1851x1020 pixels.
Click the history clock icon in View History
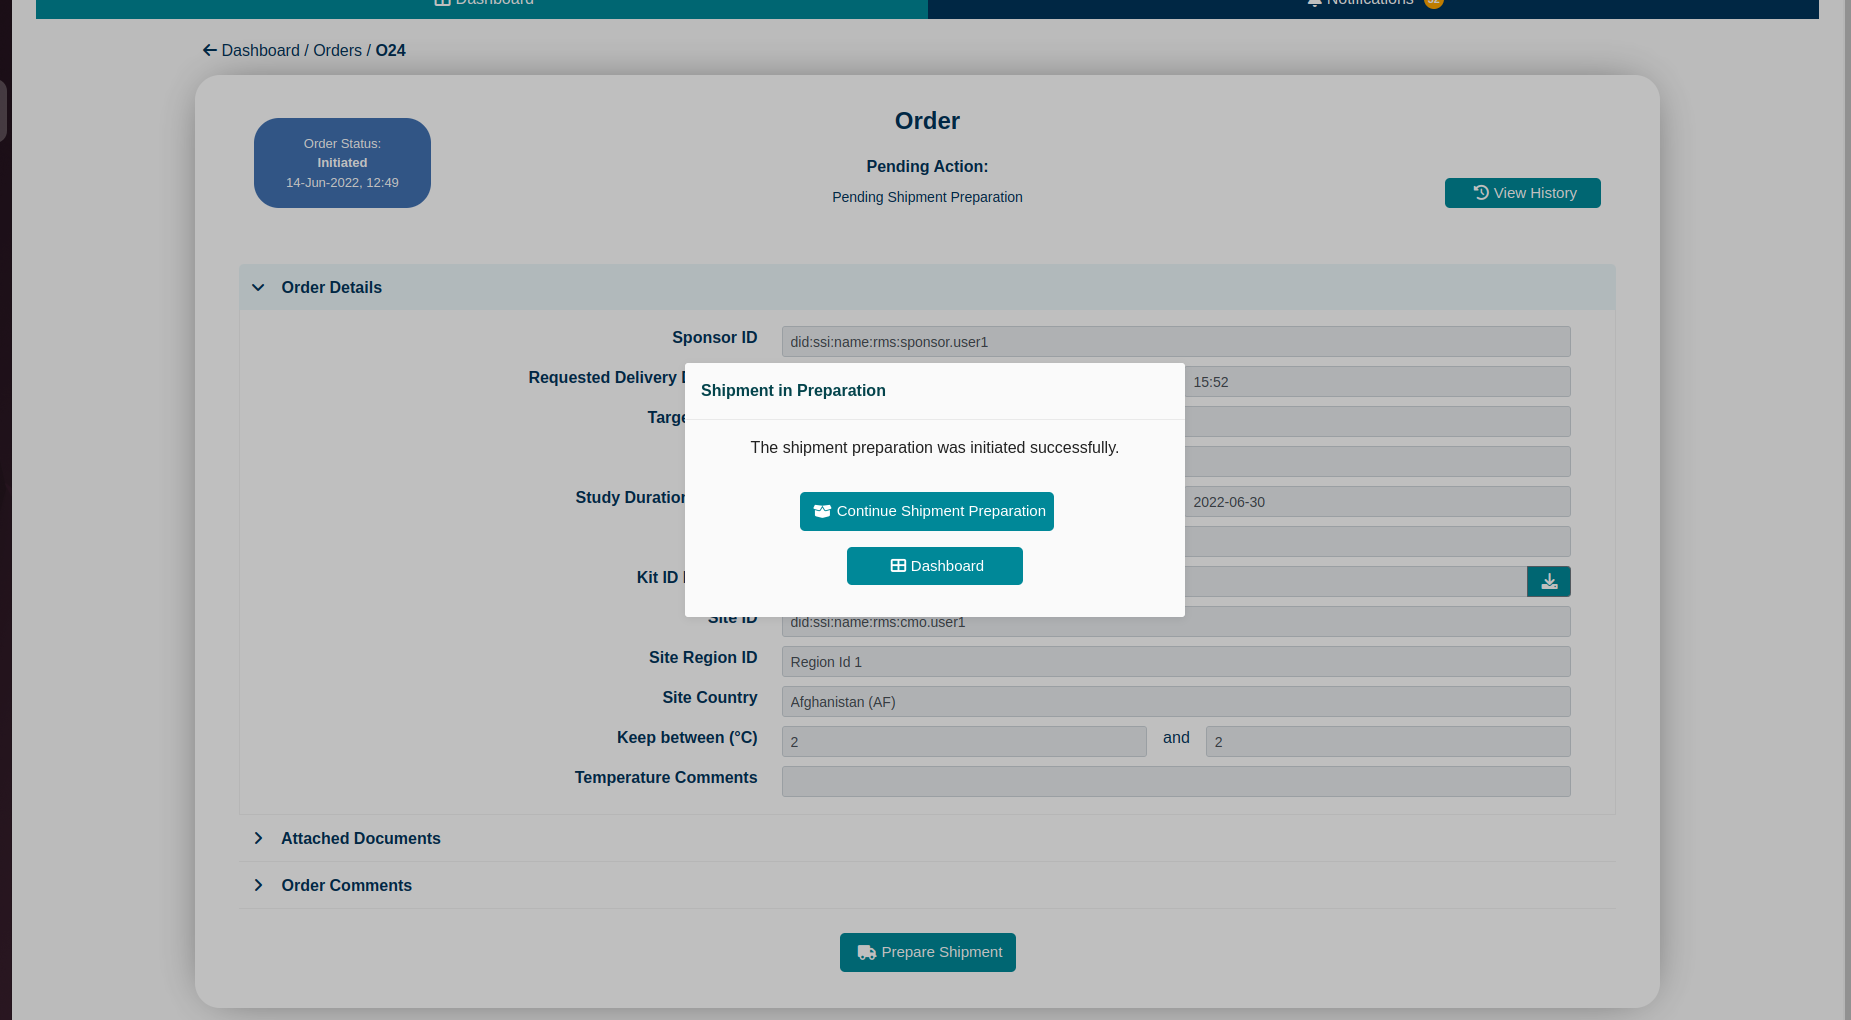pyautogui.click(x=1479, y=192)
